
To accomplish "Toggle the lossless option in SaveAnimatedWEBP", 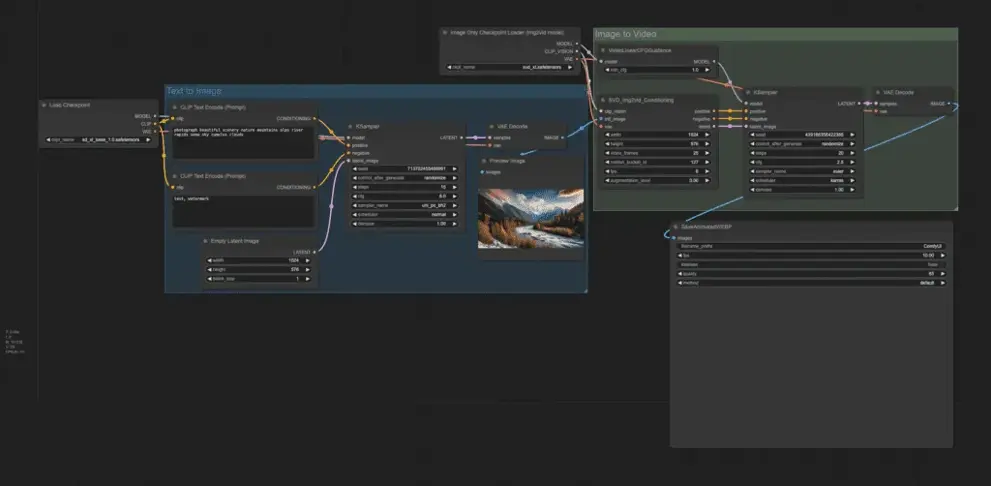I will [x=810, y=264].
